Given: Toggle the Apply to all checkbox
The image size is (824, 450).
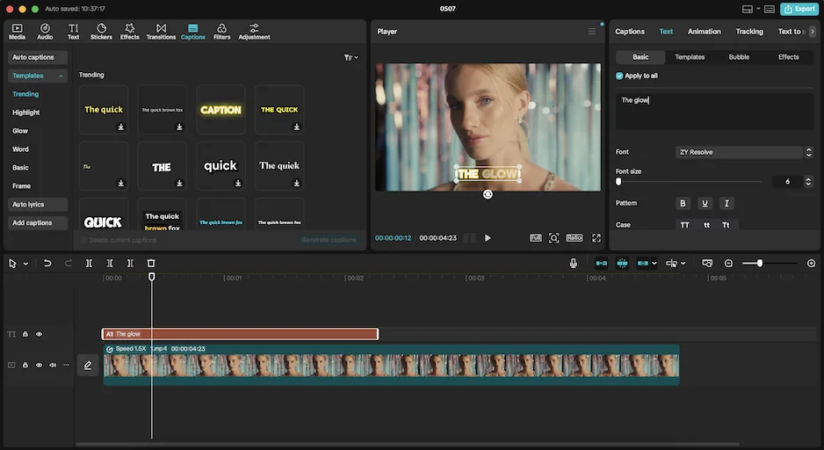Looking at the screenshot, I should pos(620,76).
